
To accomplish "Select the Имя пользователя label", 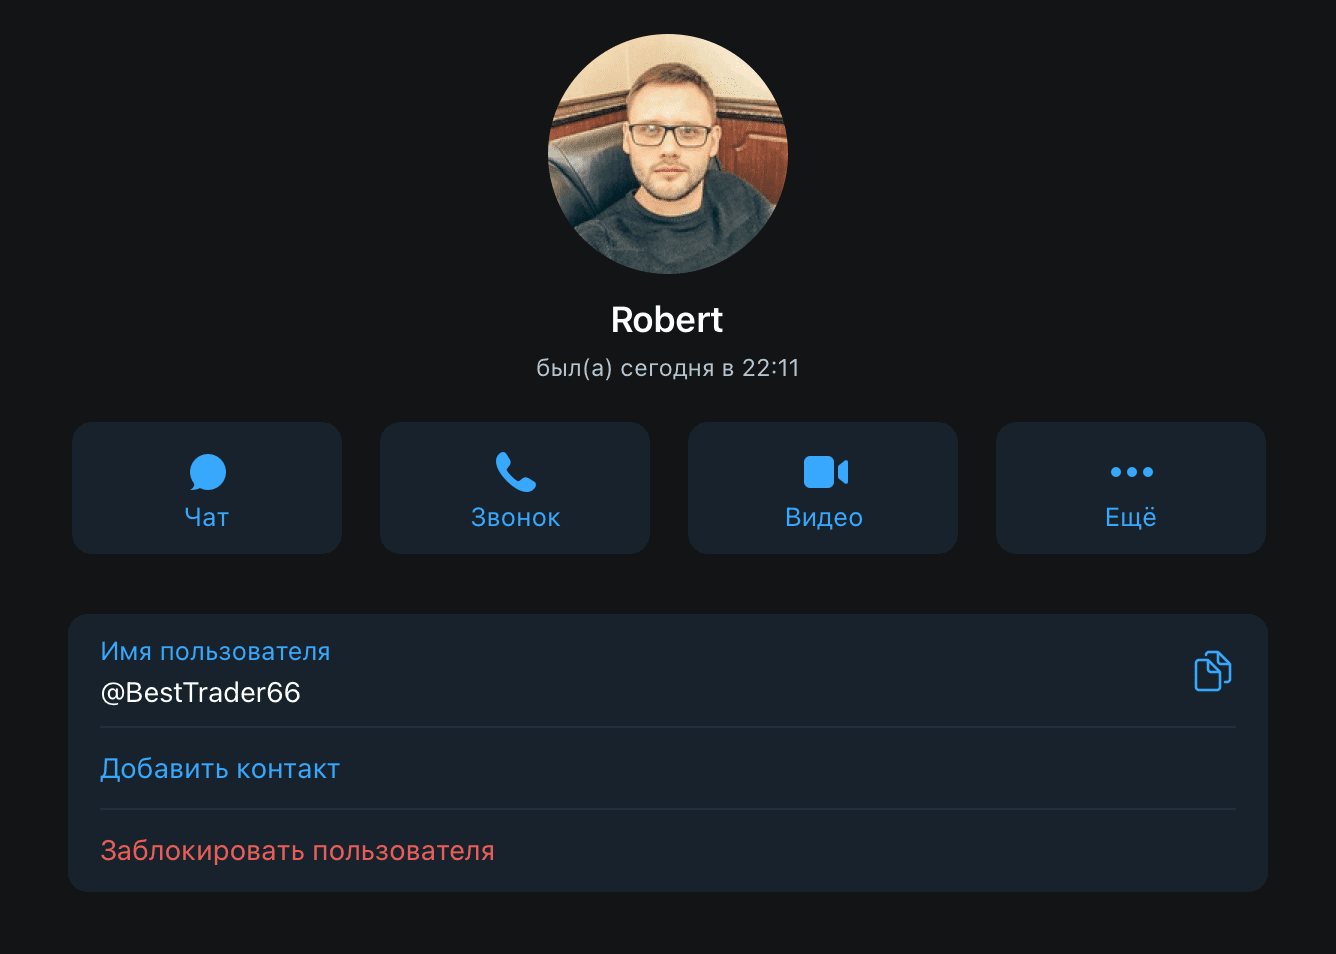I will (x=215, y=651).
